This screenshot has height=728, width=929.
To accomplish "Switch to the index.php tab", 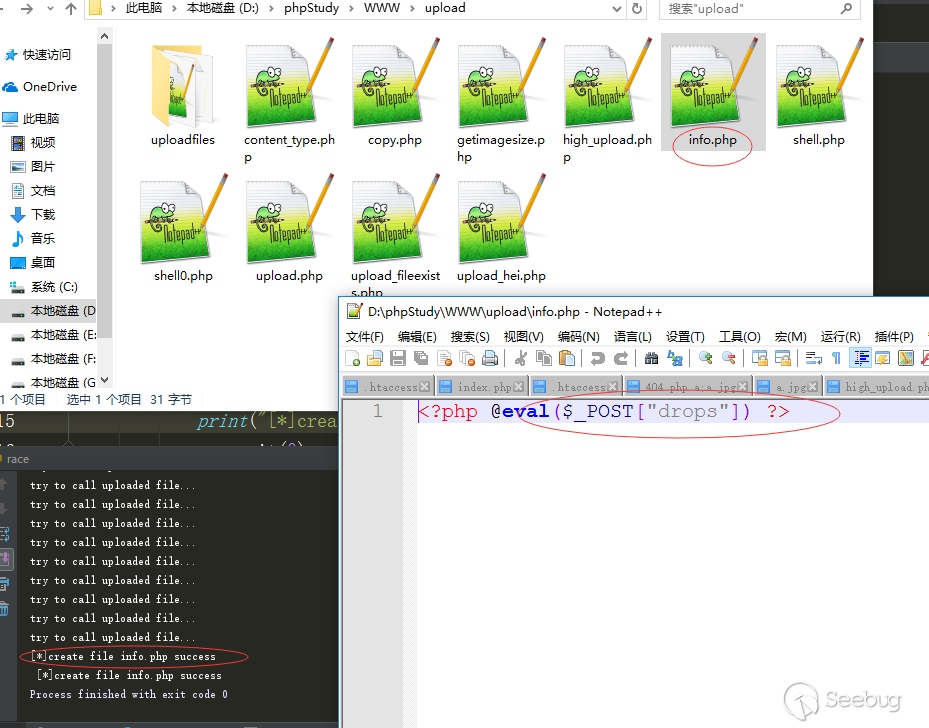I will 484,387.
